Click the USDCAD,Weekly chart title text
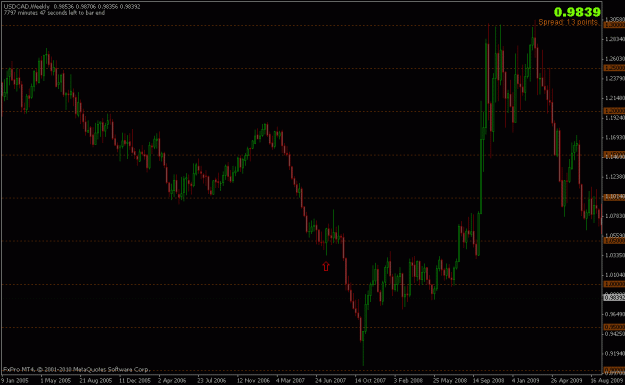Image resolution: width=625 pixels, height=385 pixels. tap(27, 7)
